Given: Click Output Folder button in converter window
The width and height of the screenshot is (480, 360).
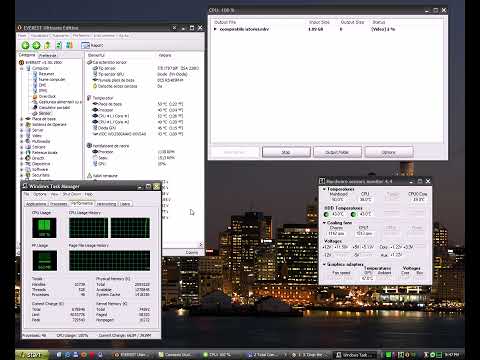Looking at the screenshot, I should [x=337, y=152].
